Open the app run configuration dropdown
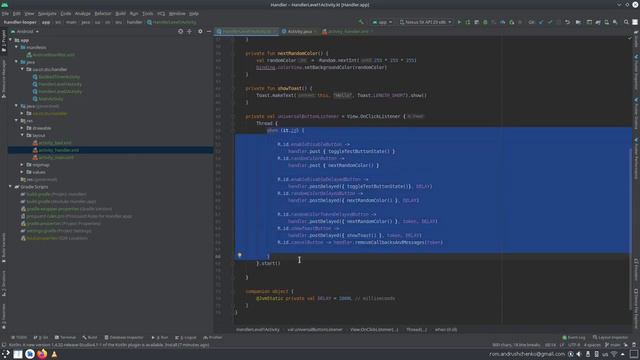Image resolution: width=640 pixels, height=360 pixels. [382, 22]
